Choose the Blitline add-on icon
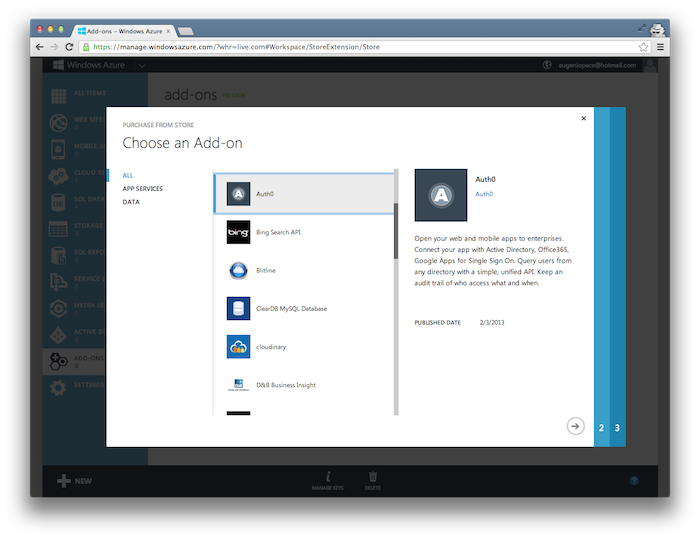 point(238,270)
